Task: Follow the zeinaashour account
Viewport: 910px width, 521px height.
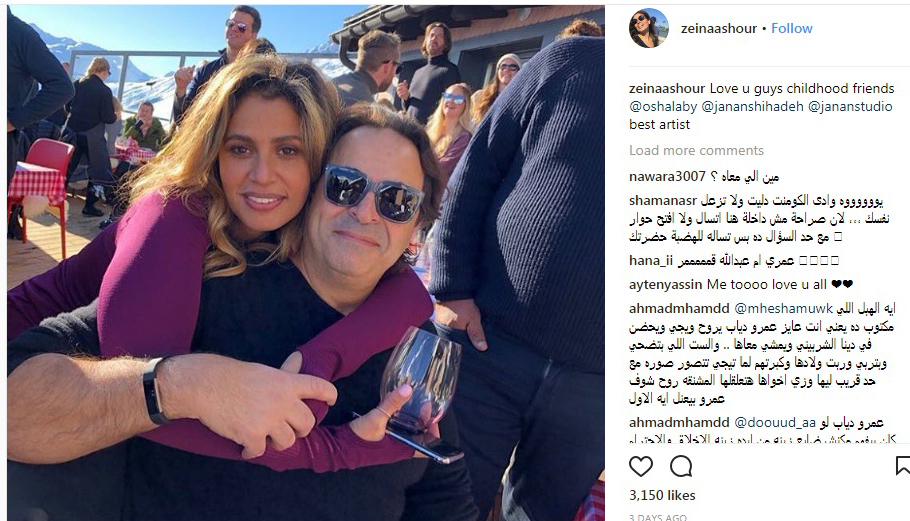Action: [x=792, y=28]
